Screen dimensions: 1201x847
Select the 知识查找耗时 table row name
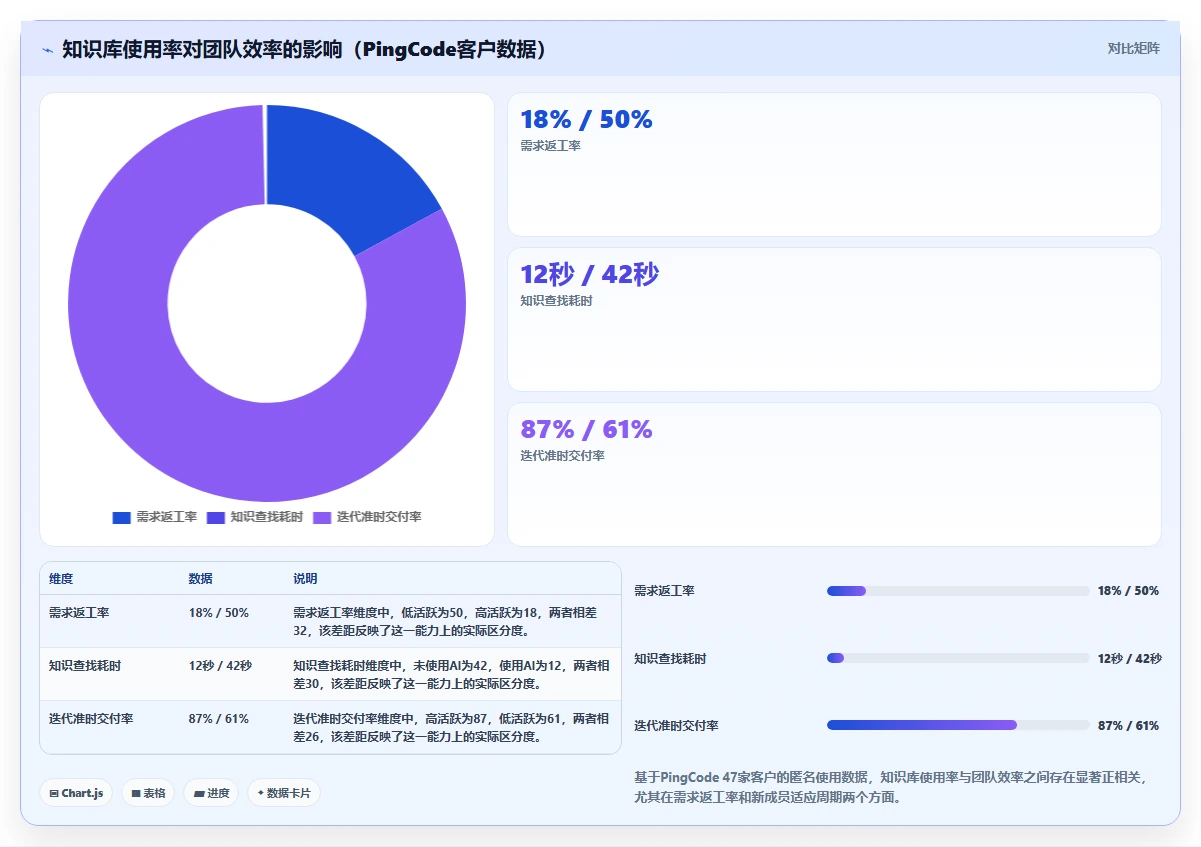[85, 665]
